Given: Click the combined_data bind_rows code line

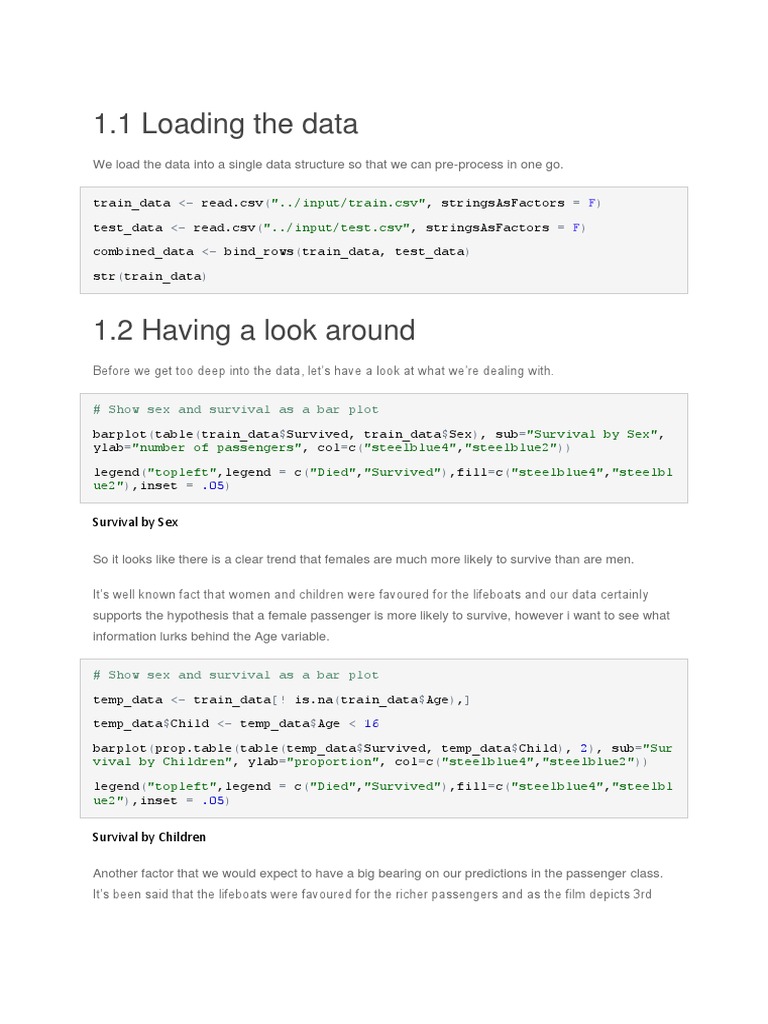Looking at the screenshot, I should [x=279, y=252].
